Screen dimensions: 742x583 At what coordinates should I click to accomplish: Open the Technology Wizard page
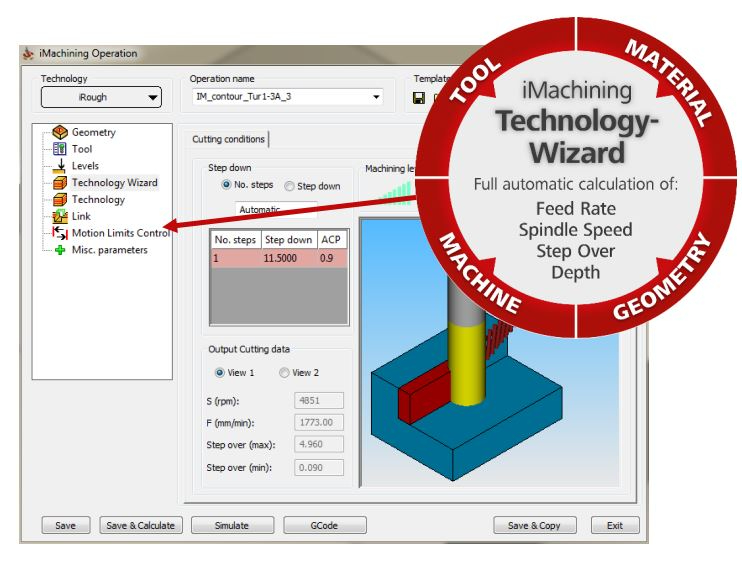pos(115,183)
